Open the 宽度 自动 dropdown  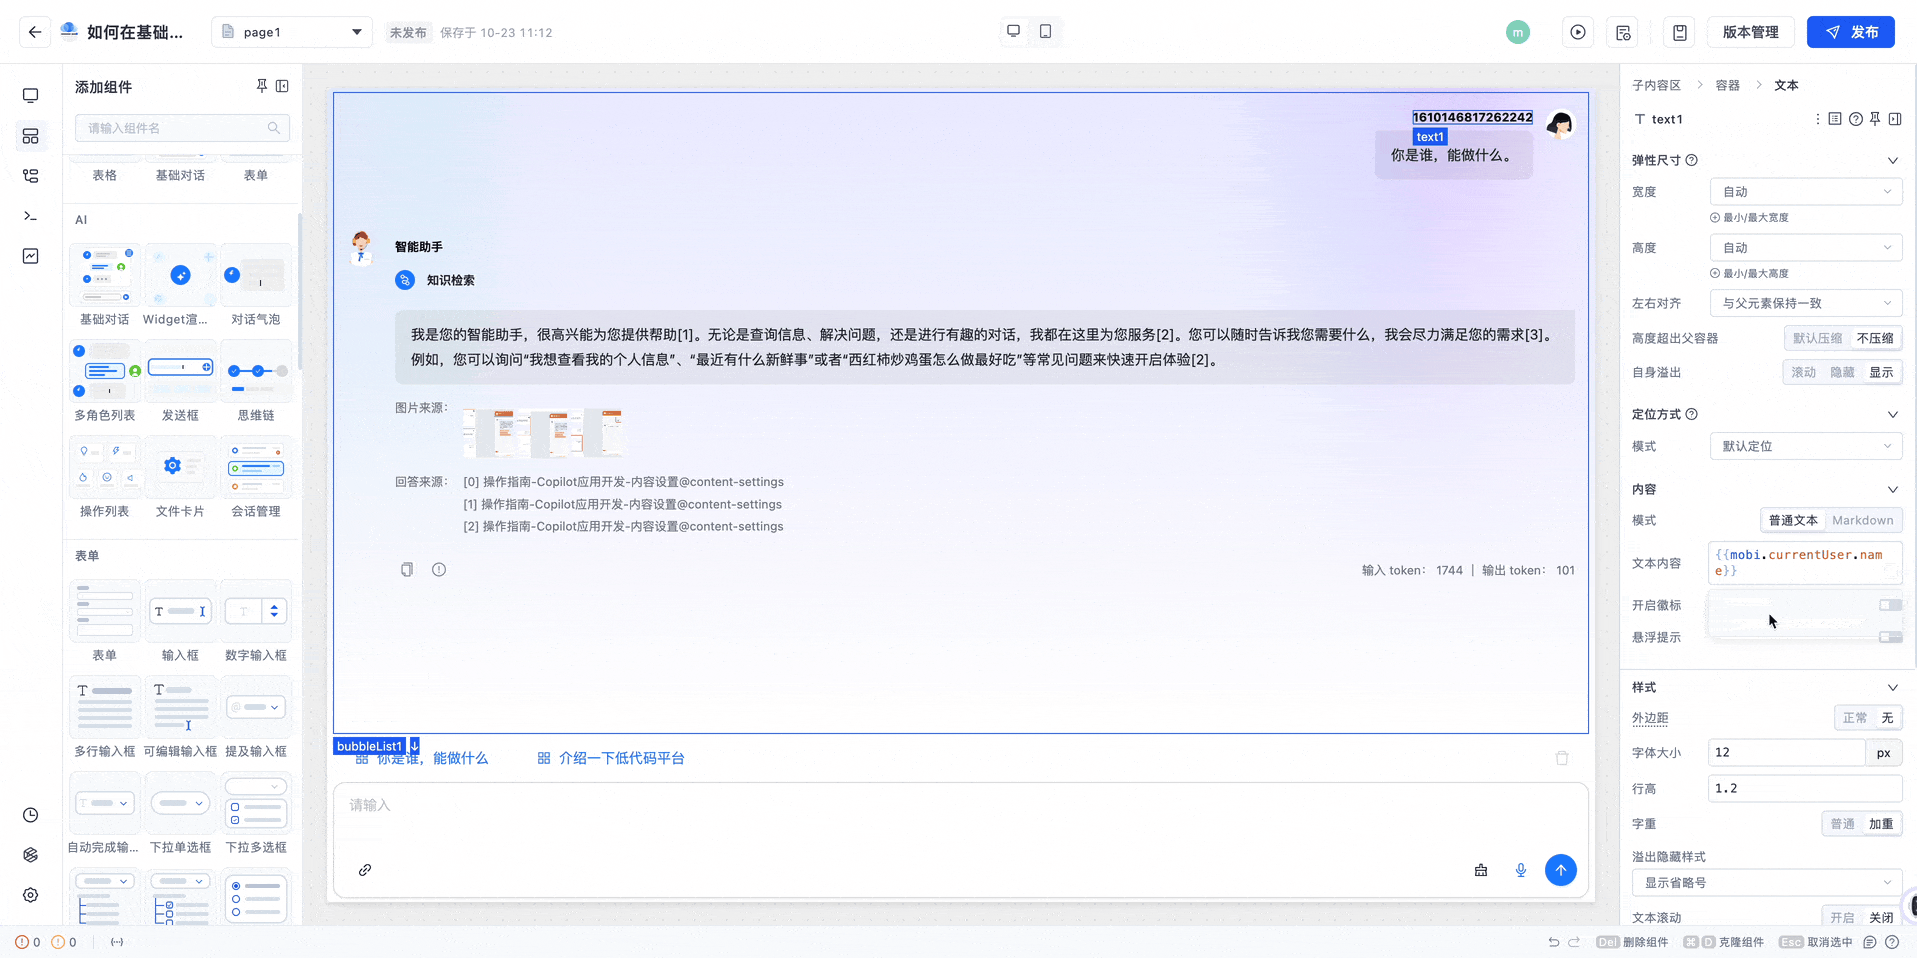click(x=1806, y=191)
